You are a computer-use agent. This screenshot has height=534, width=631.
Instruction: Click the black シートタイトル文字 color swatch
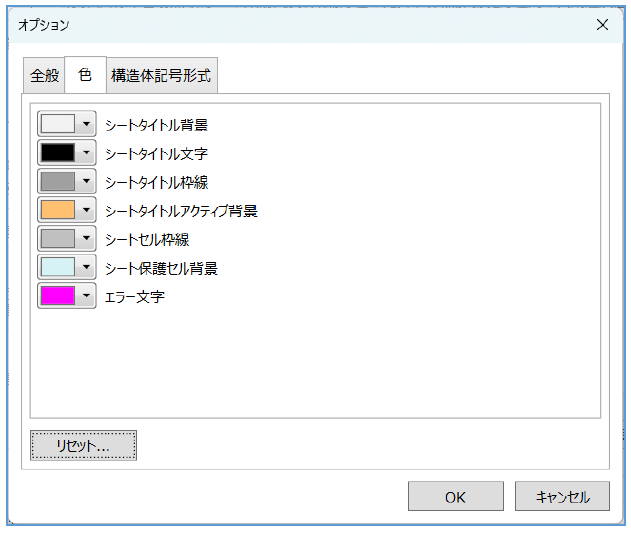click(x=57, y=153)
